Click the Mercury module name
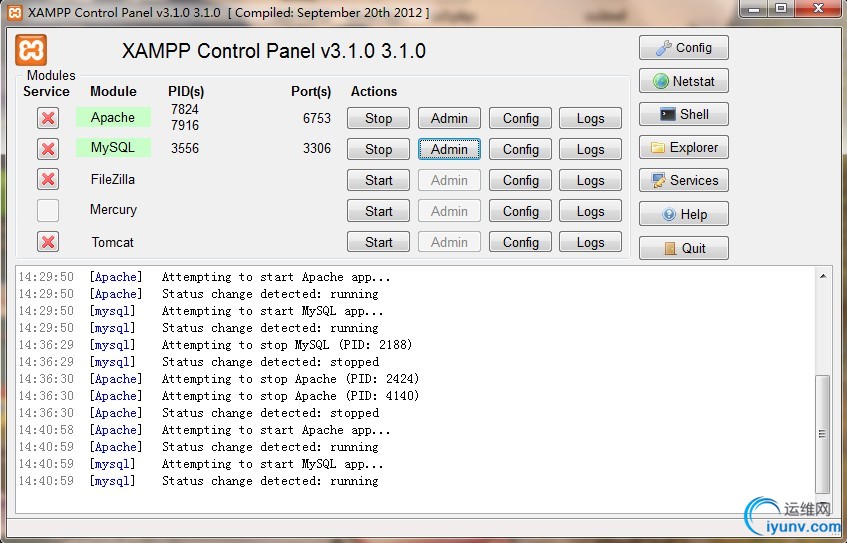Viewport: 847px width, 543px height. 113,210
